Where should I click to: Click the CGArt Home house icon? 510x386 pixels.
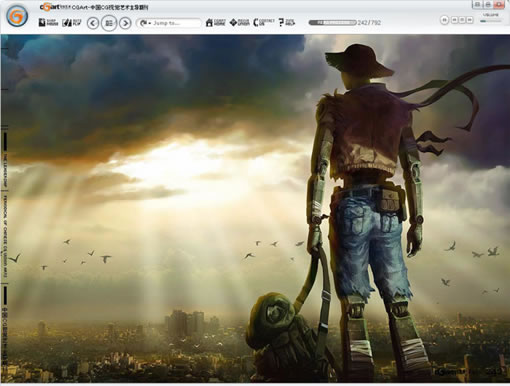pyautogui.click(x=215, y=22)
